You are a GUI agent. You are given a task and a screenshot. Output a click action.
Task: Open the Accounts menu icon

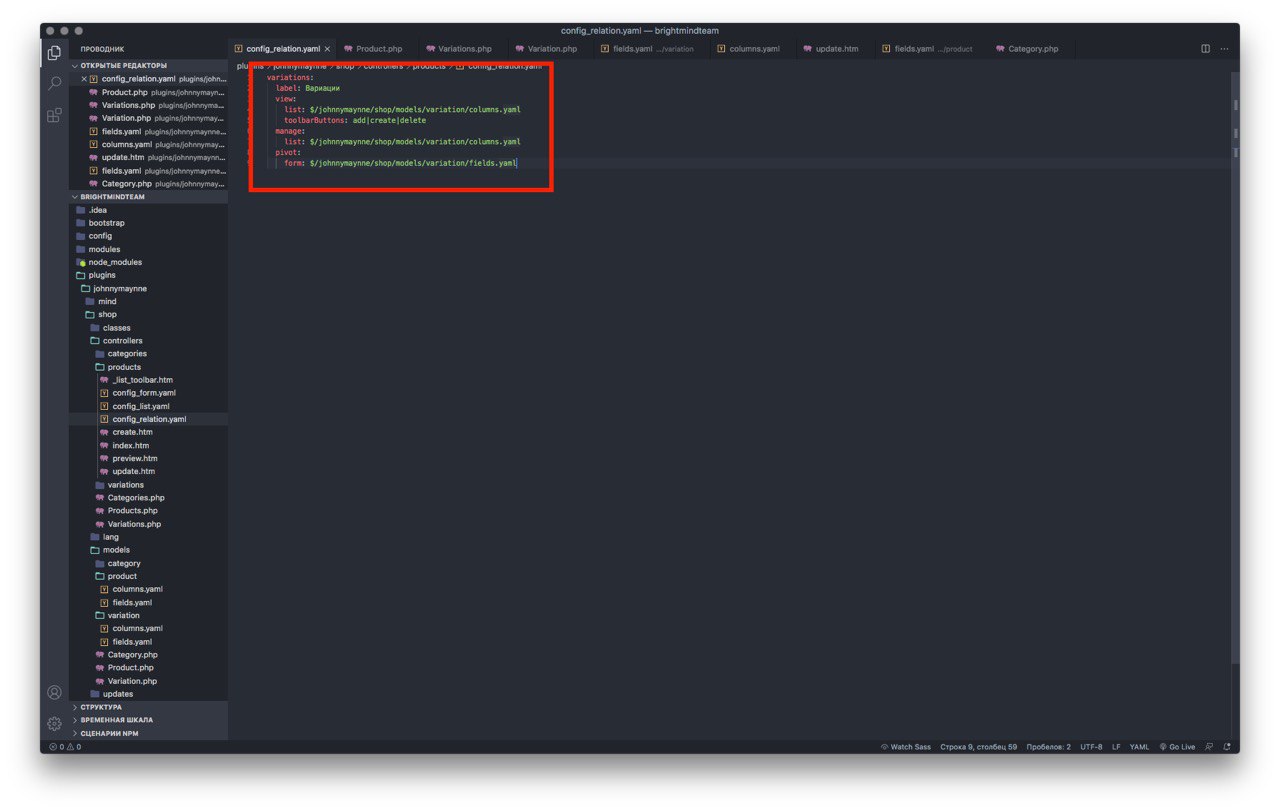click(x=54, y=692)
